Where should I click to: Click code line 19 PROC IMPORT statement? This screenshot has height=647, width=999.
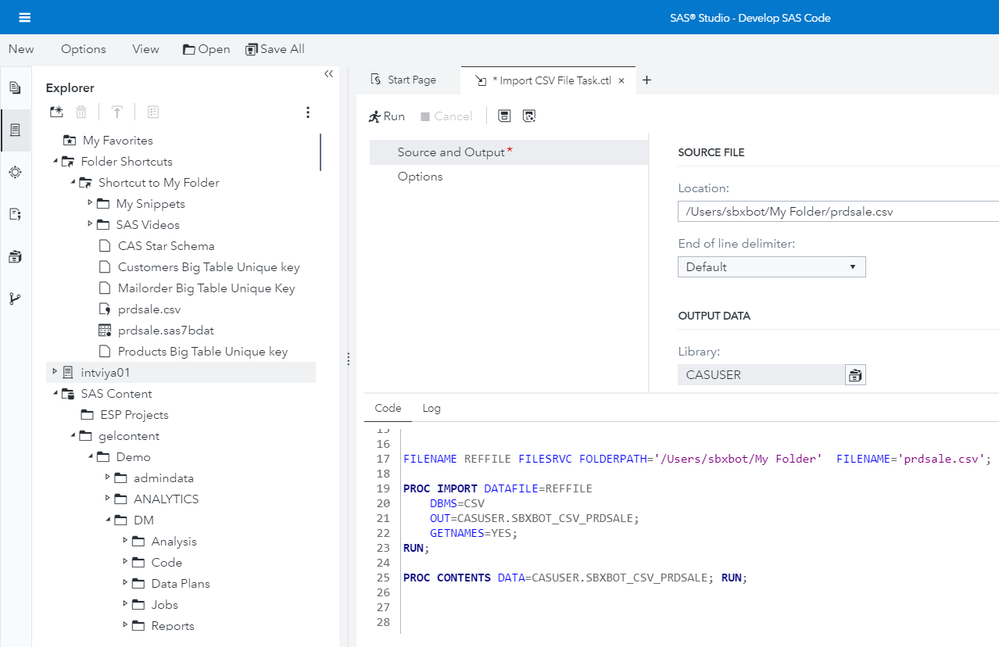498,488
